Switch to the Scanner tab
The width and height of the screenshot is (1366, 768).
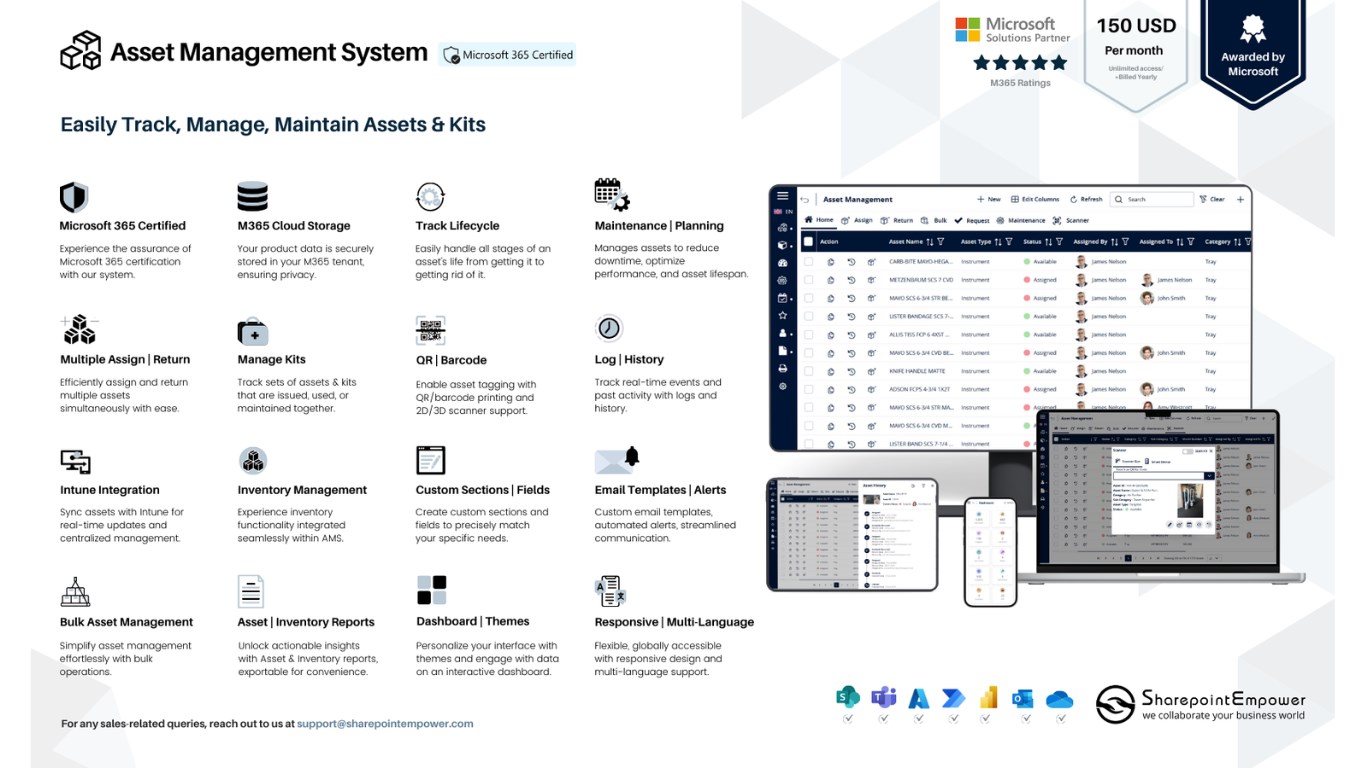pyautogui.click(x=1071, y=220)
